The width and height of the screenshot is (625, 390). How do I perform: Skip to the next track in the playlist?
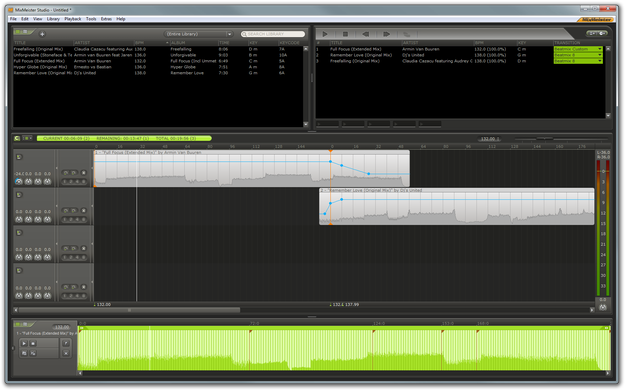pos(386,34)
